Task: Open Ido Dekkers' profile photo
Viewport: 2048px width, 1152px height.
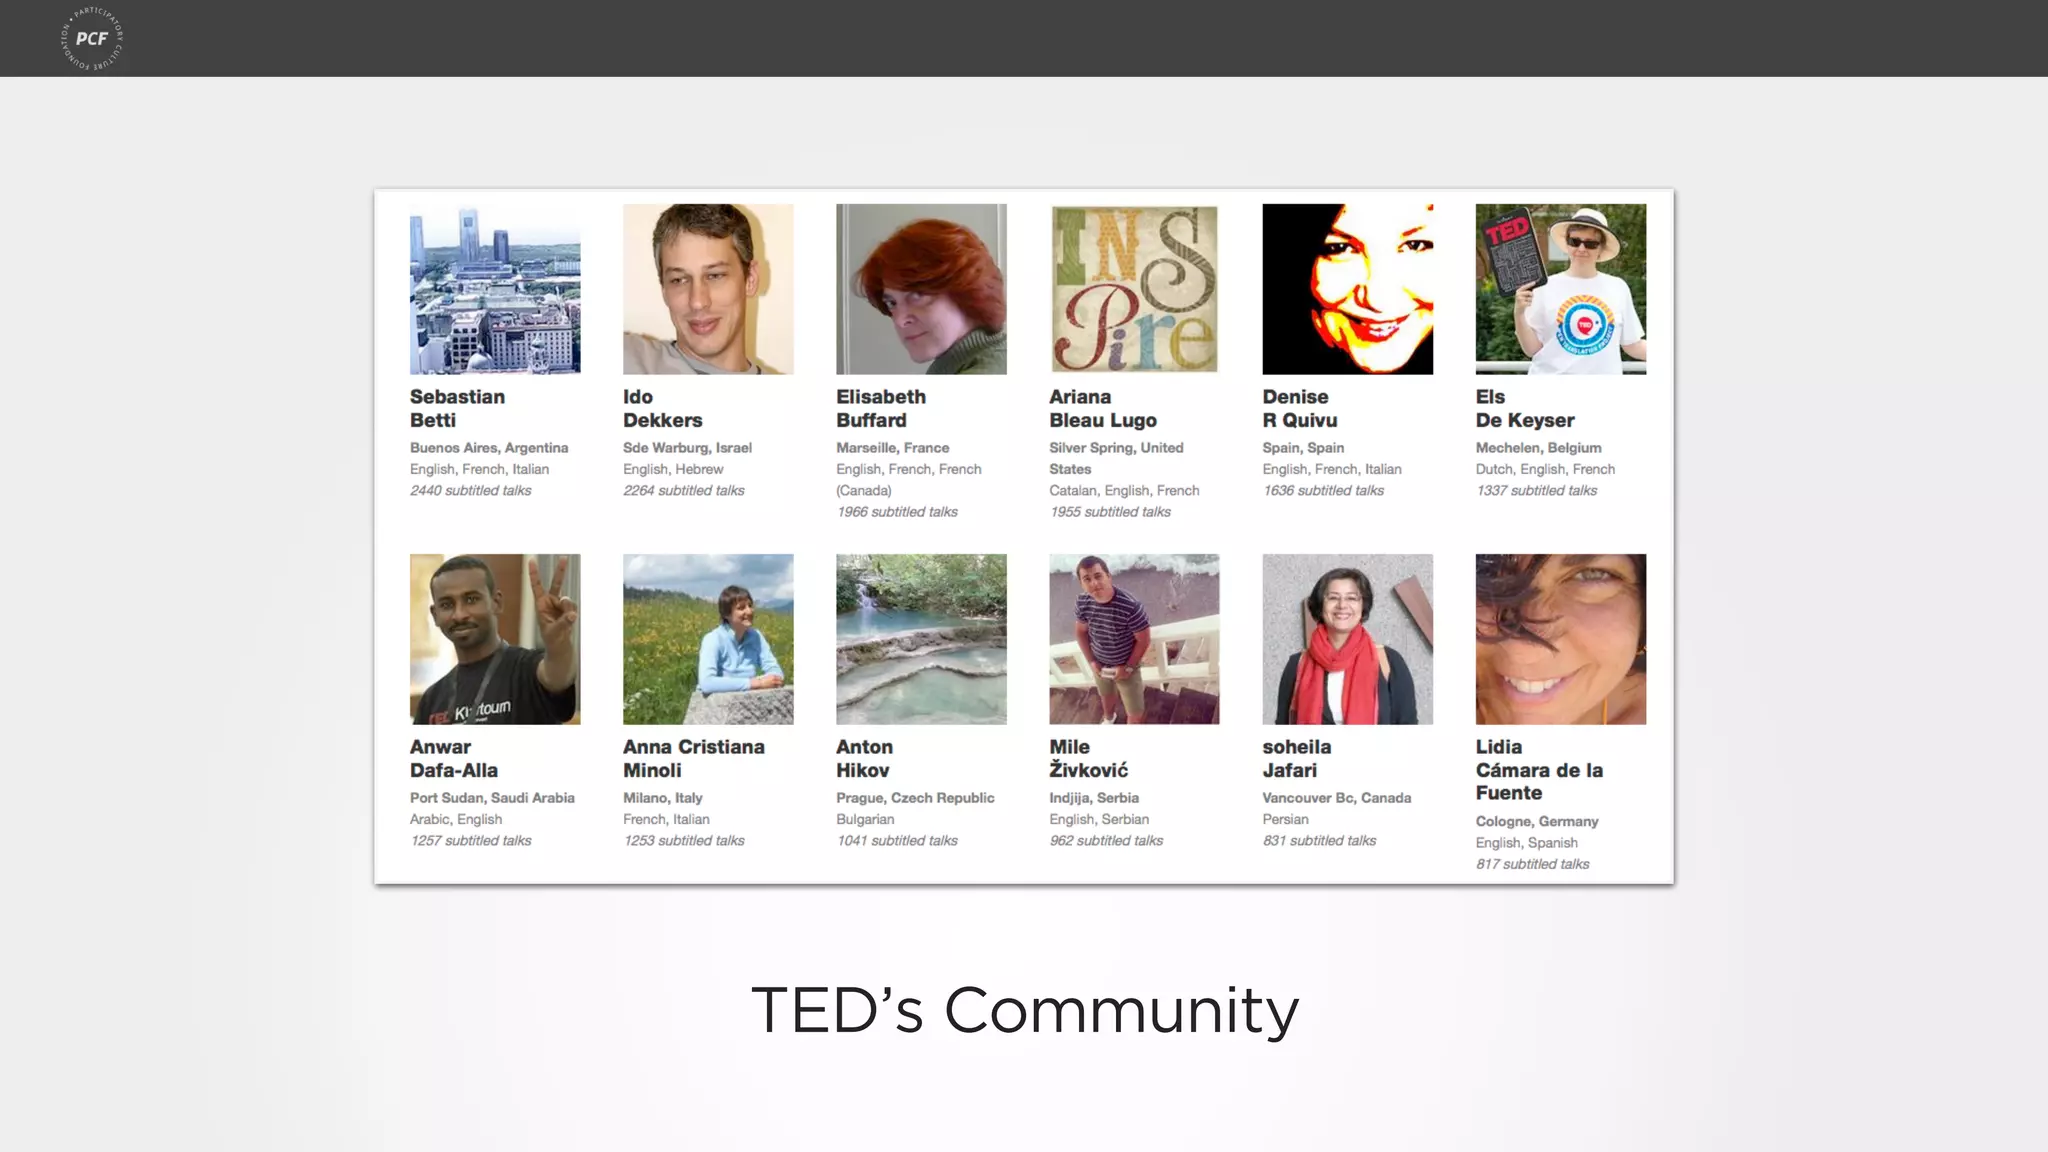Action: pyautogui.click(x=708, y=289)
